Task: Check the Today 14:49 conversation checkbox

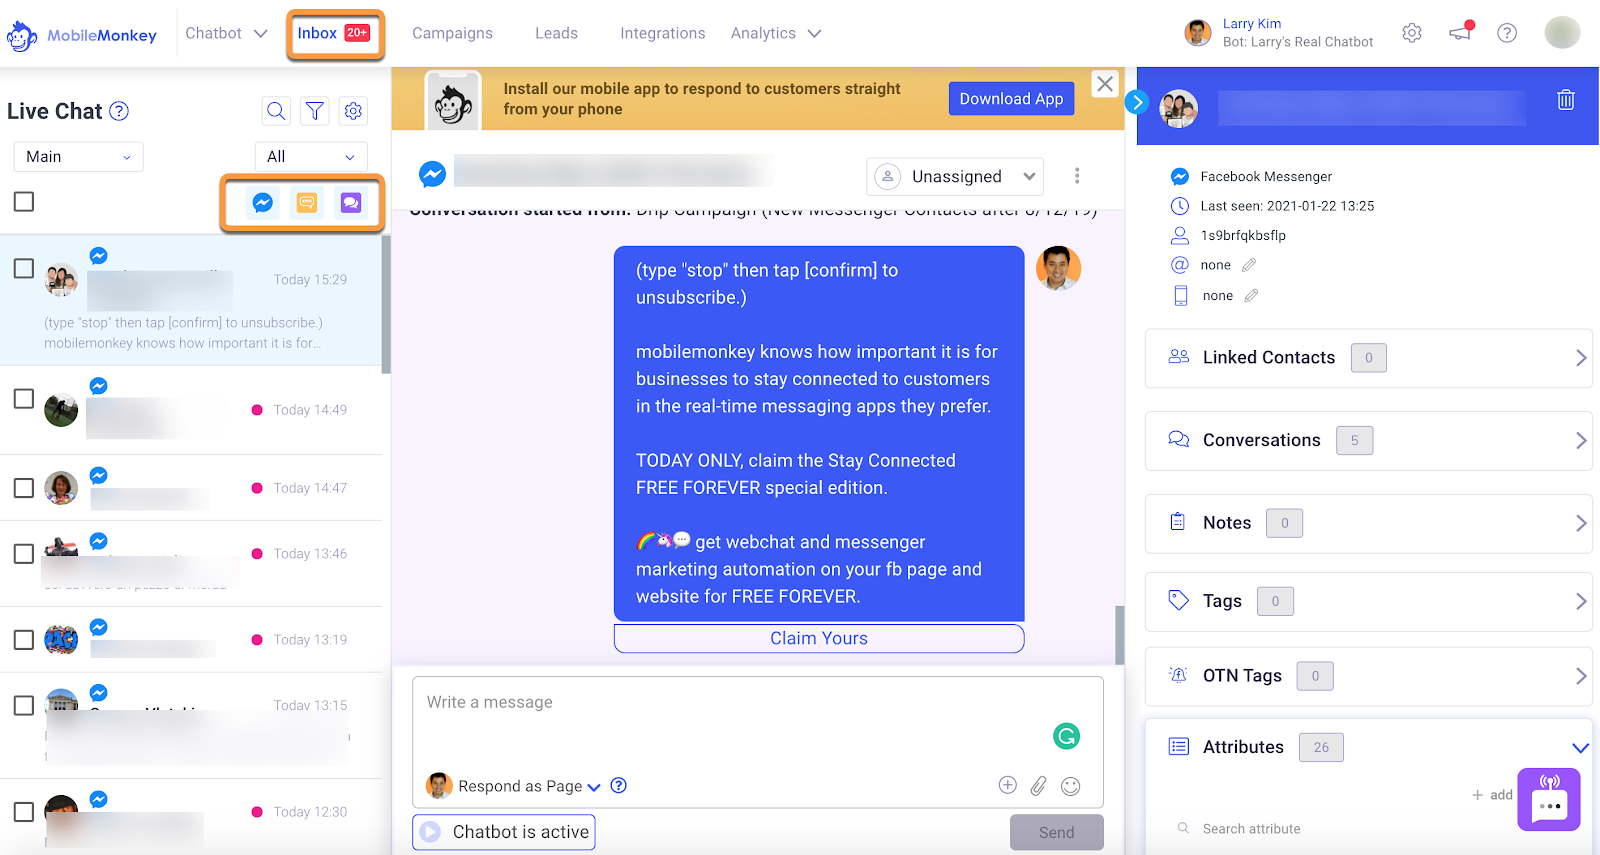Action: [x=24, y=398]
